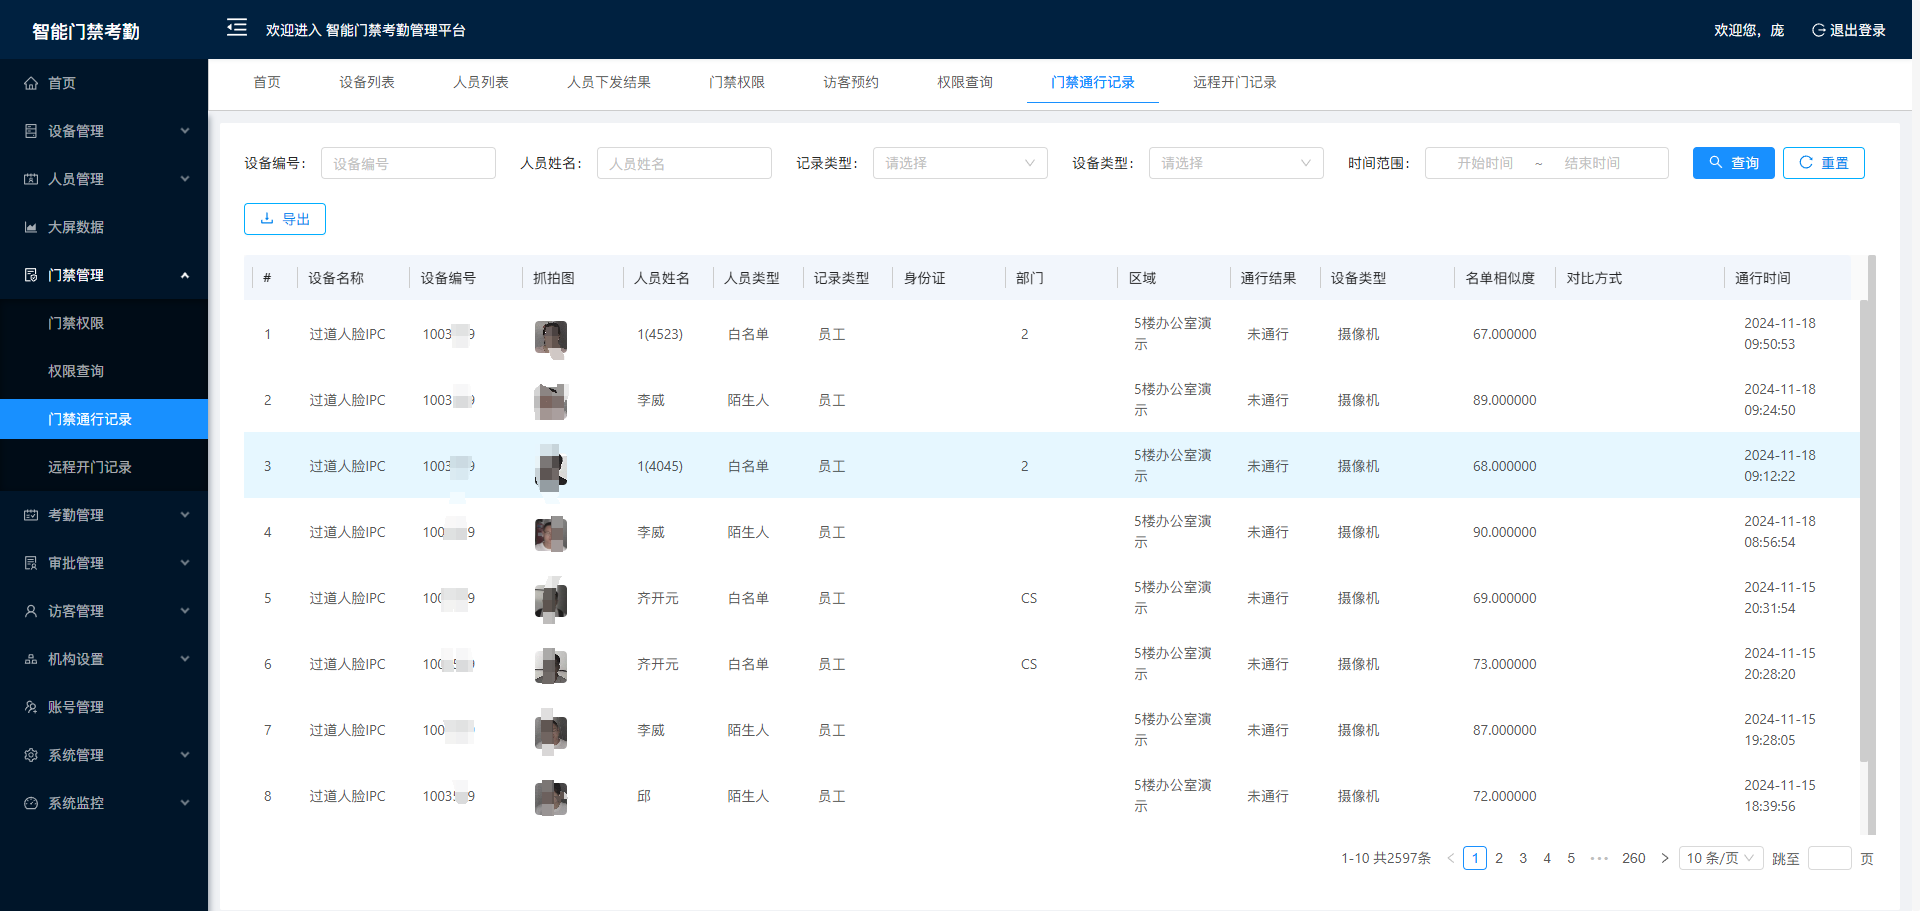Collapse the sidebar with the menu fold icon
The width and height of the screenshot is (1920, 911).
point(237,28)
